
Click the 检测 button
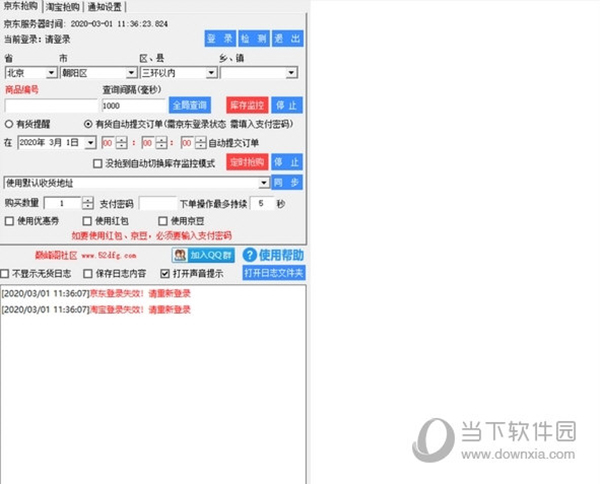tap(254, 38)
